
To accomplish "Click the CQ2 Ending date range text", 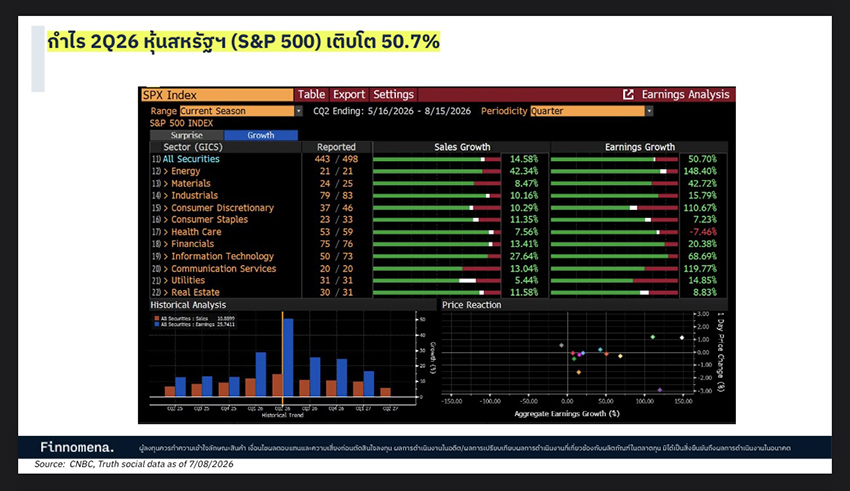I will (392, 111).
